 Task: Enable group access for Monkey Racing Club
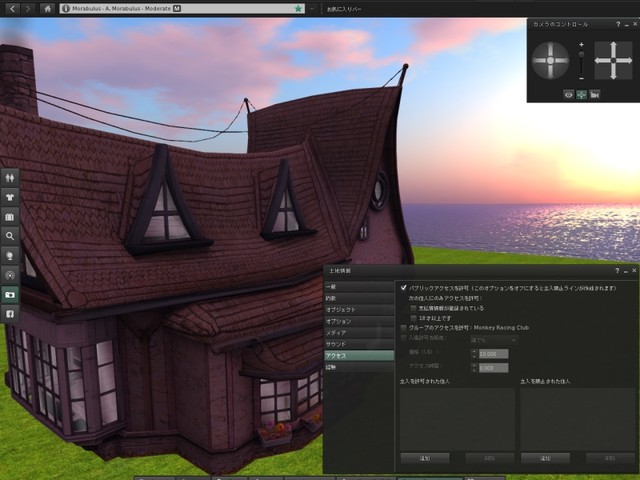[x=404, y=328]
